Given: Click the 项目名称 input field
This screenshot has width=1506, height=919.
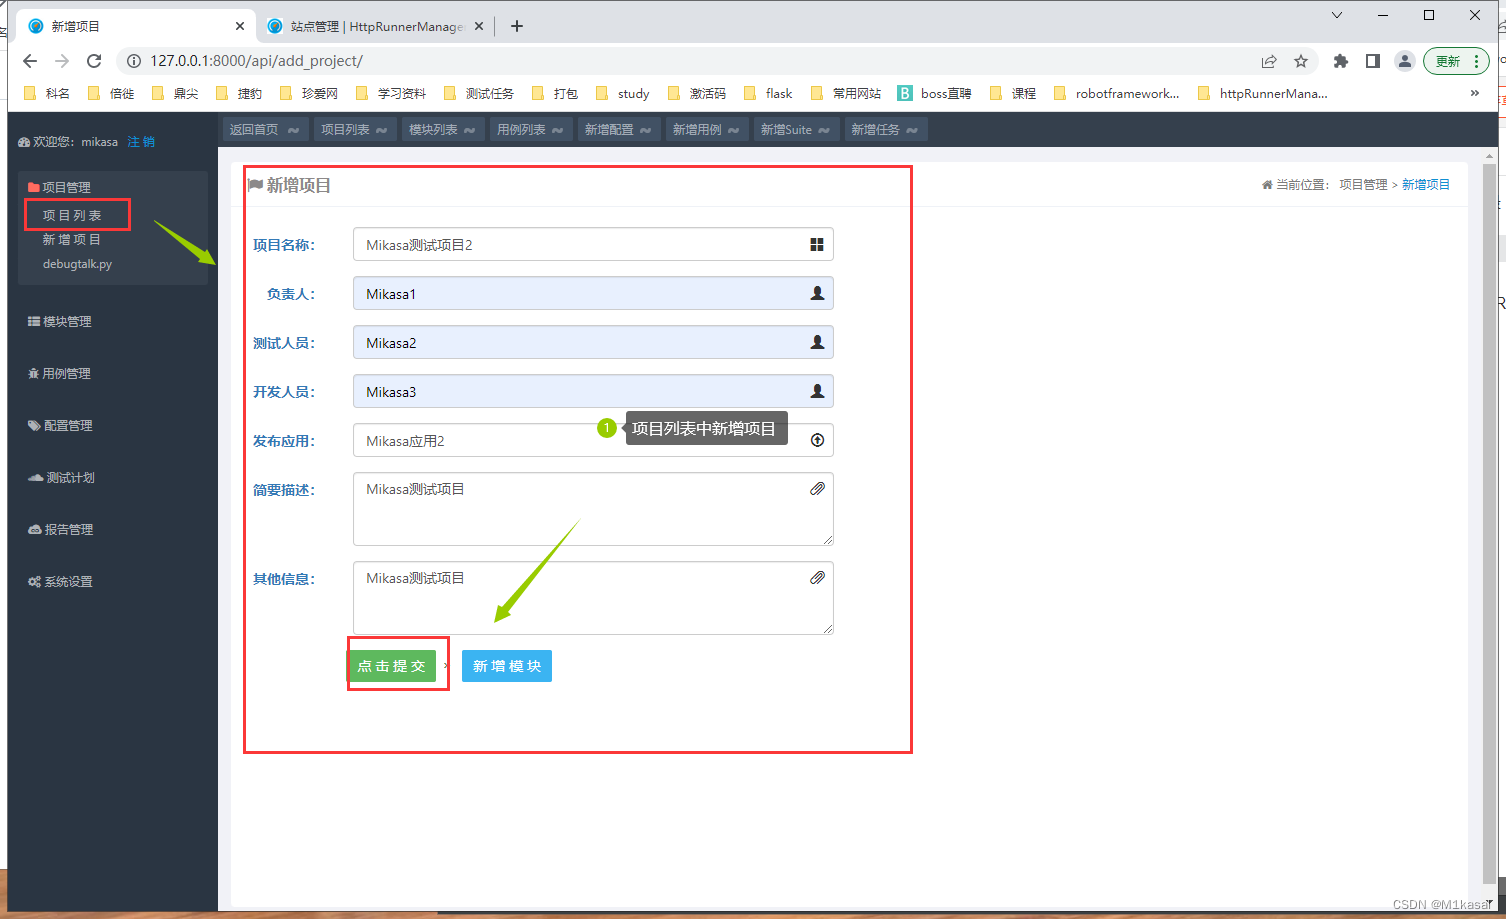Looking at the screenshot, I should tap(593, 244).
